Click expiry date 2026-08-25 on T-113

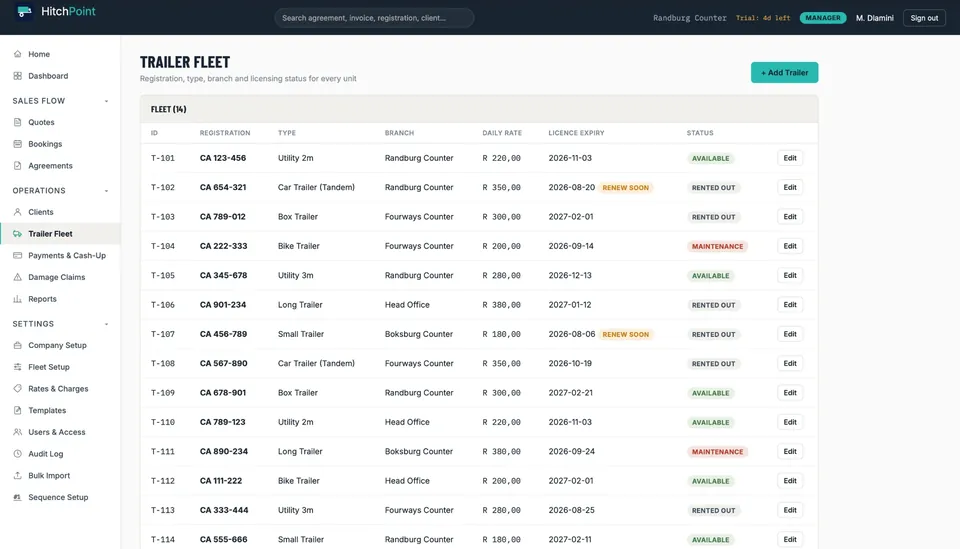(x=571, y=510)
